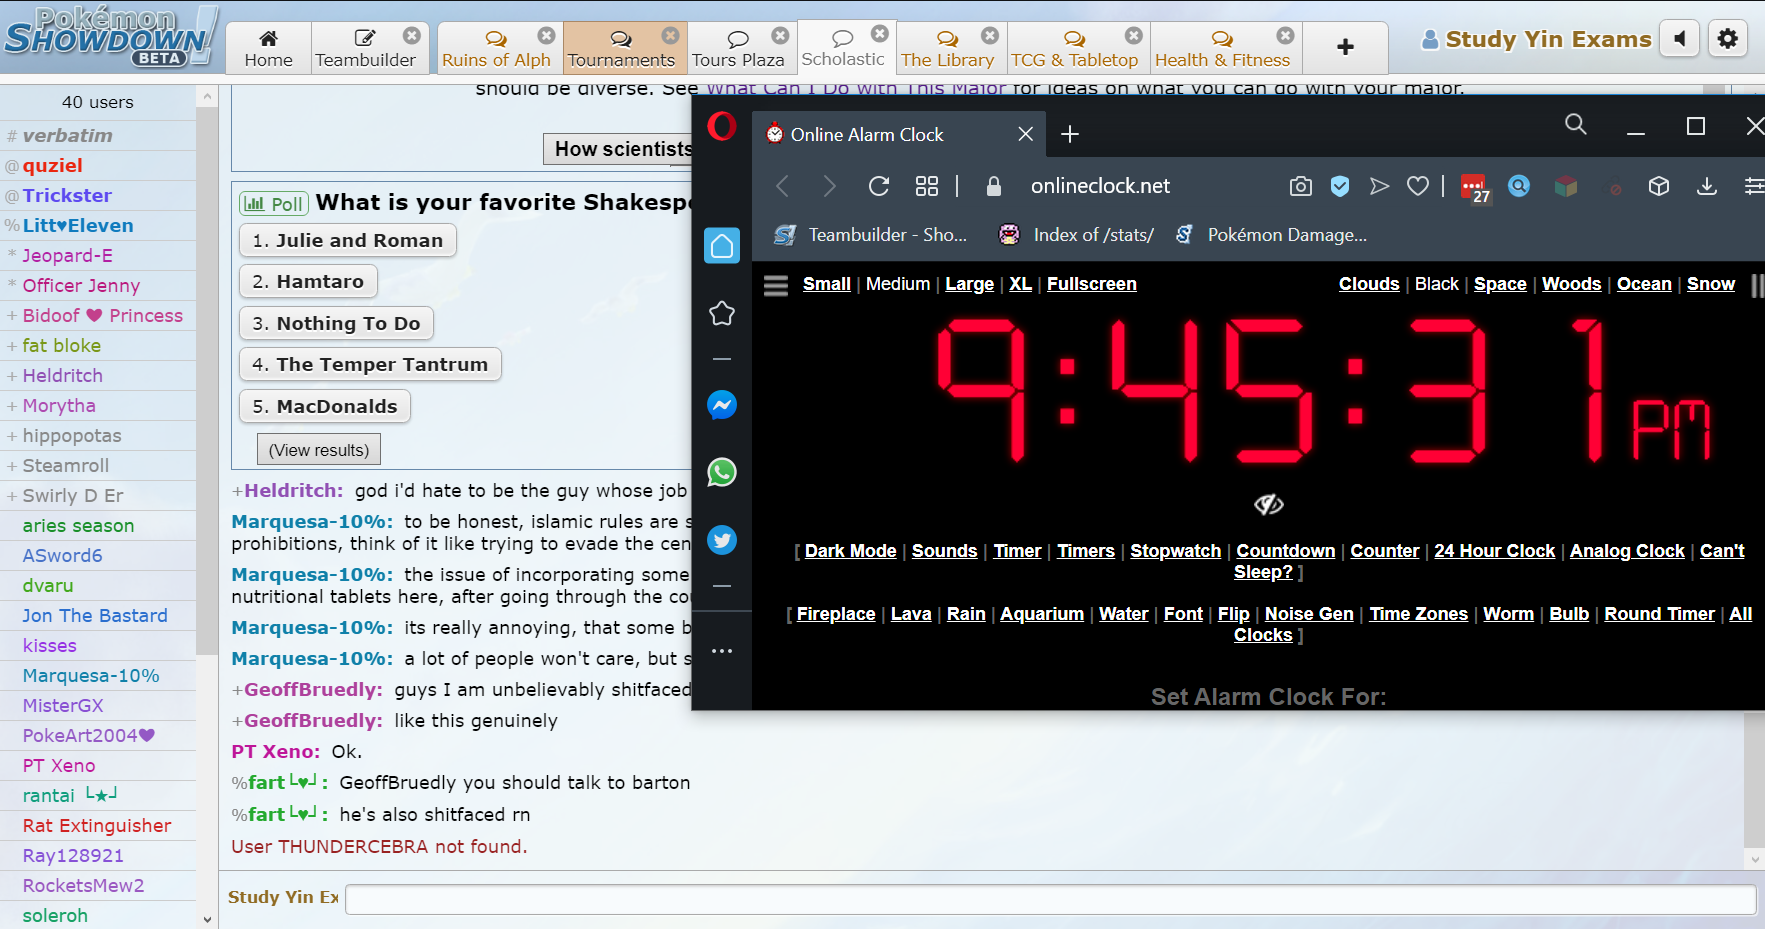Open The Library room tab
1765x929 pixels.
[947, 48]
